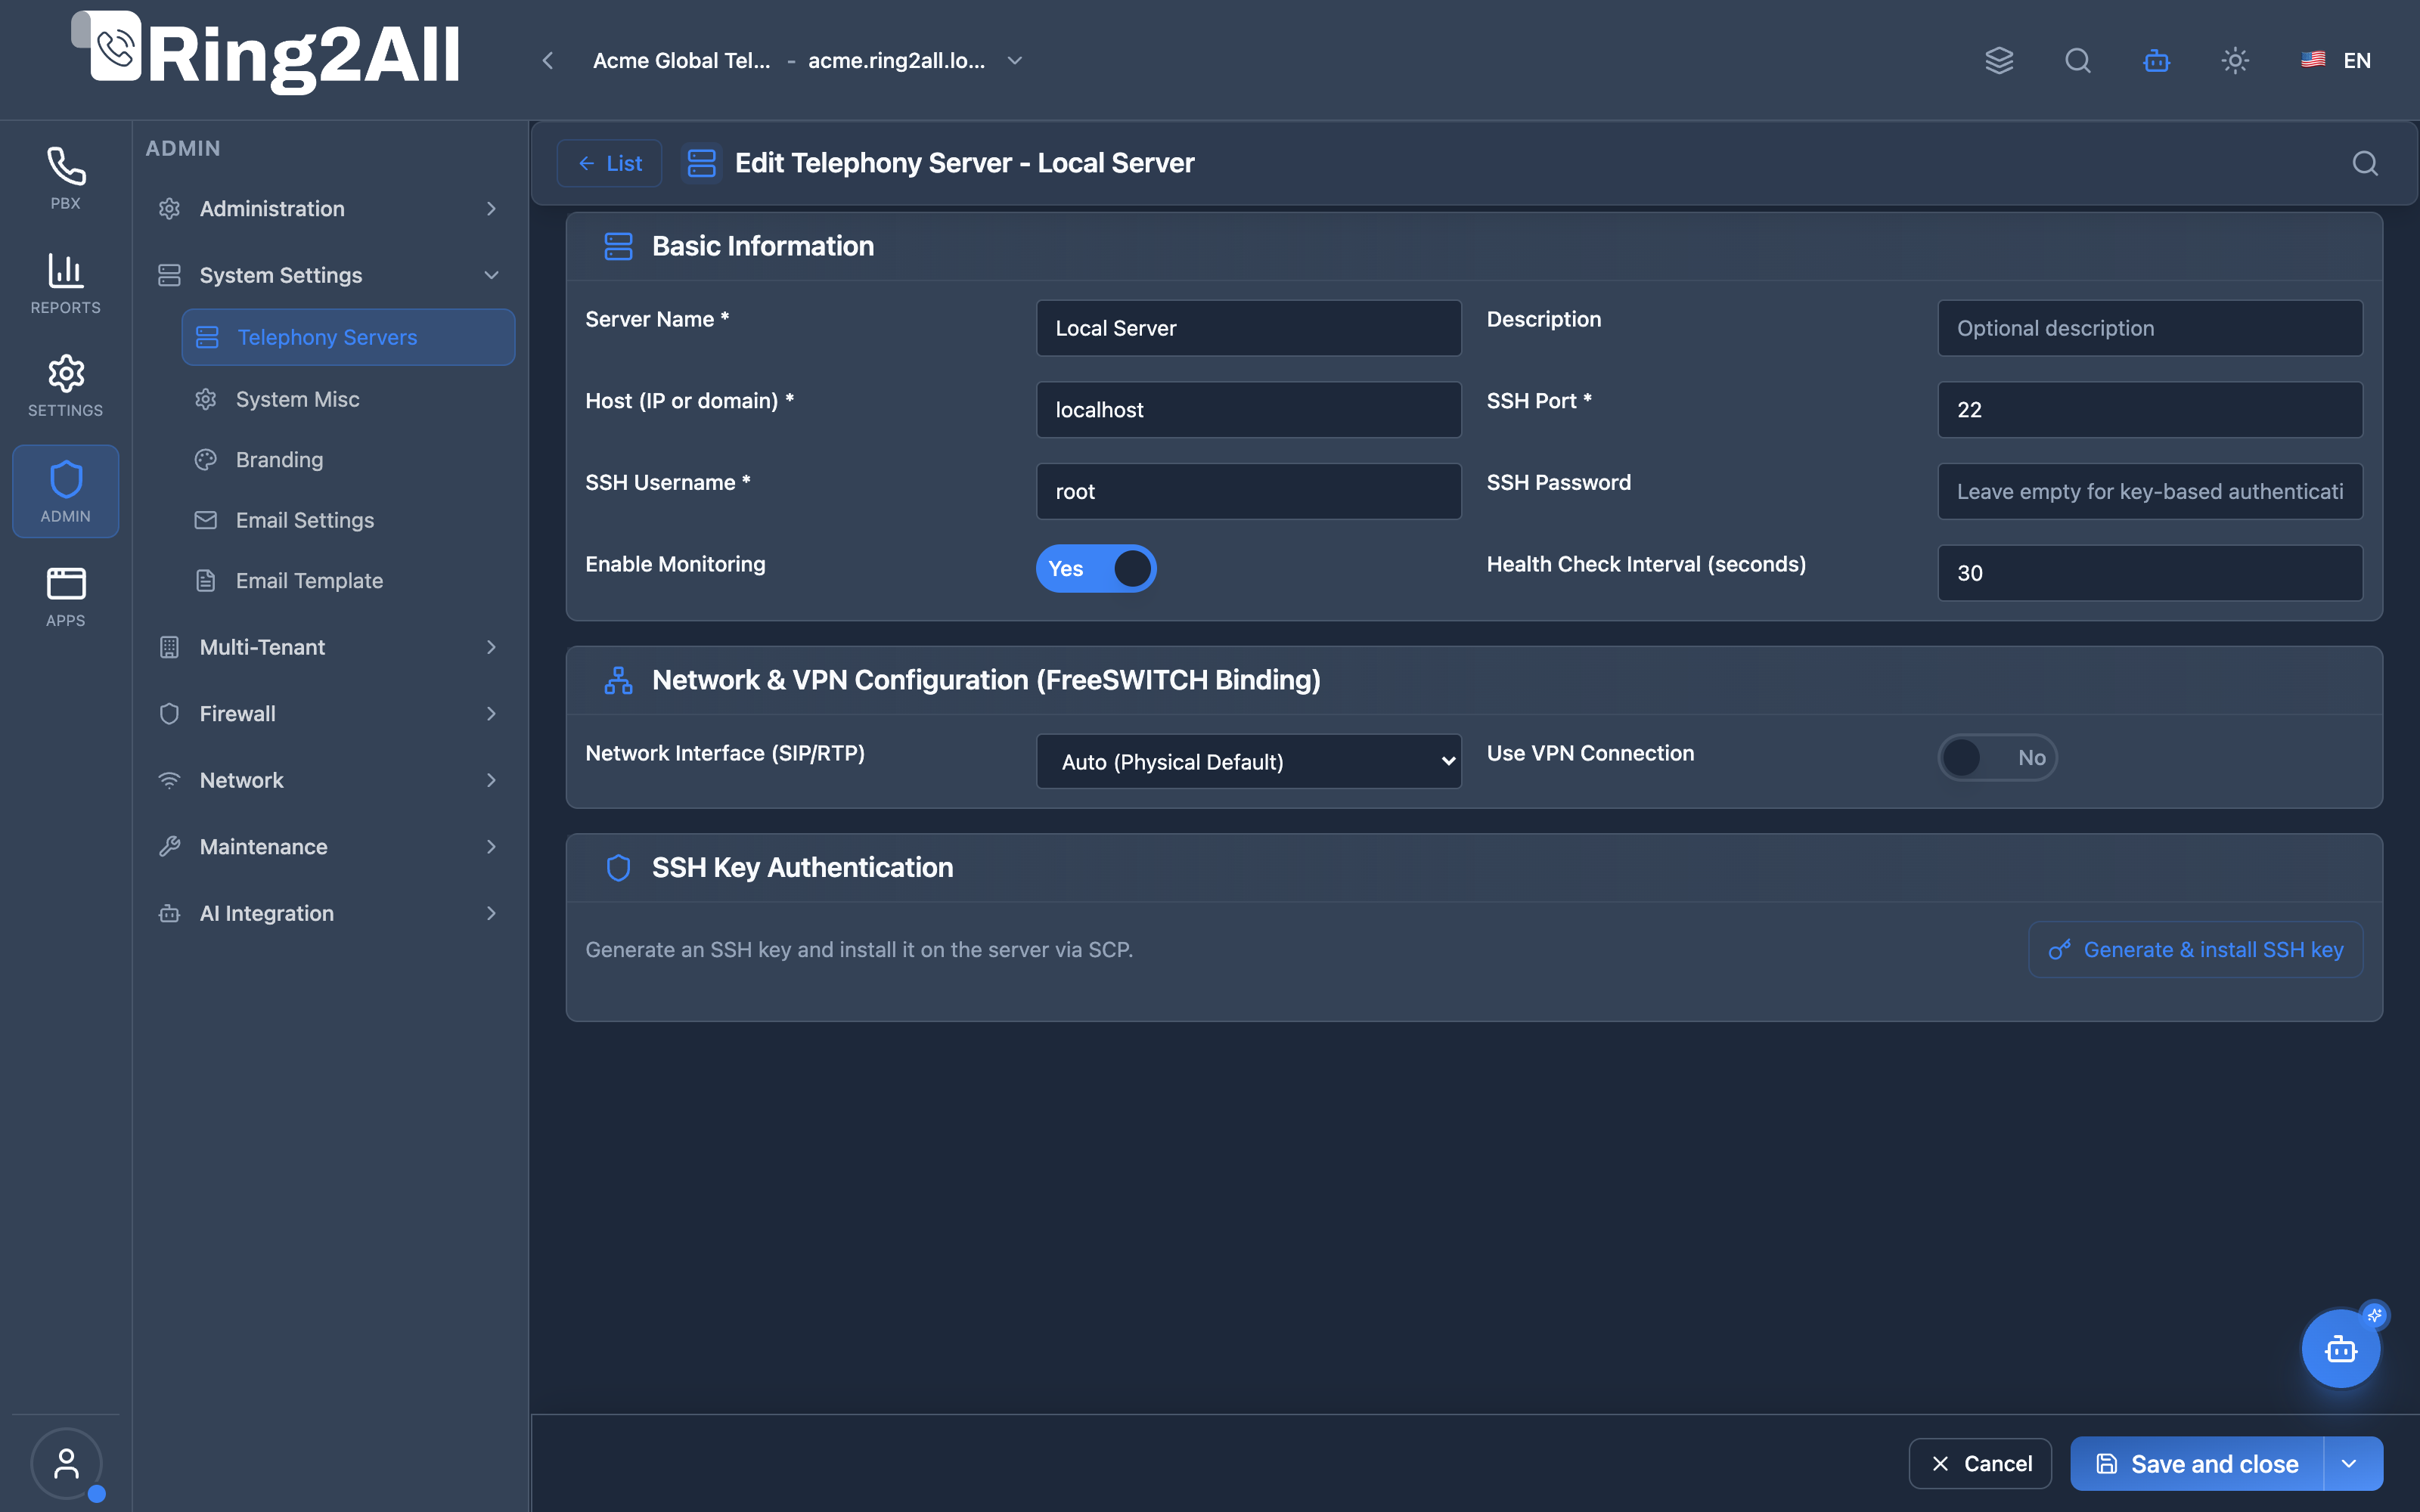Click the Basic Information section icon
The image size is (2420, 1512).
[x=618, y=246]
